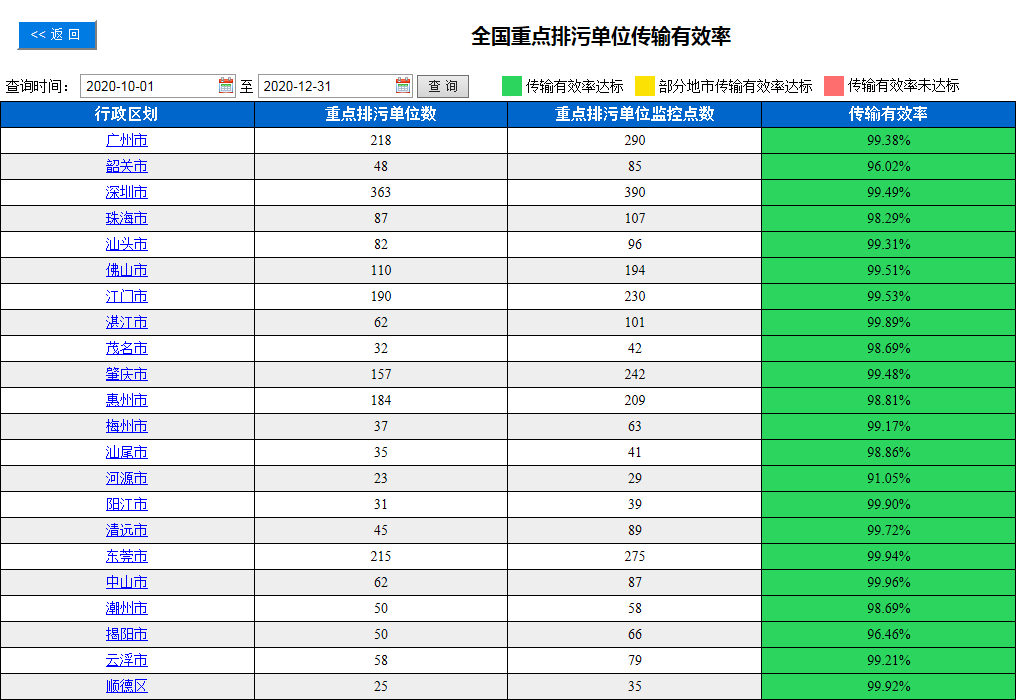Select 阳江市 efficiency cell 99.90%
Screen dimensions: 1021x700
pos(888,505)
